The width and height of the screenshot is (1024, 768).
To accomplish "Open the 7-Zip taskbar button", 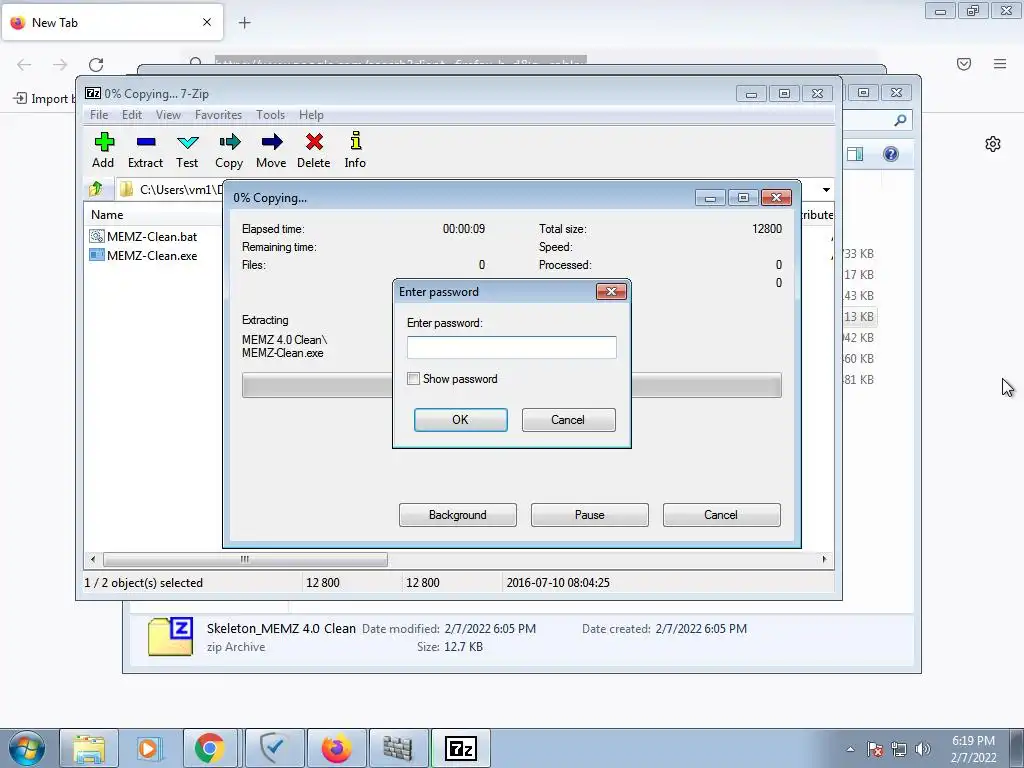I will coord(460,748).
